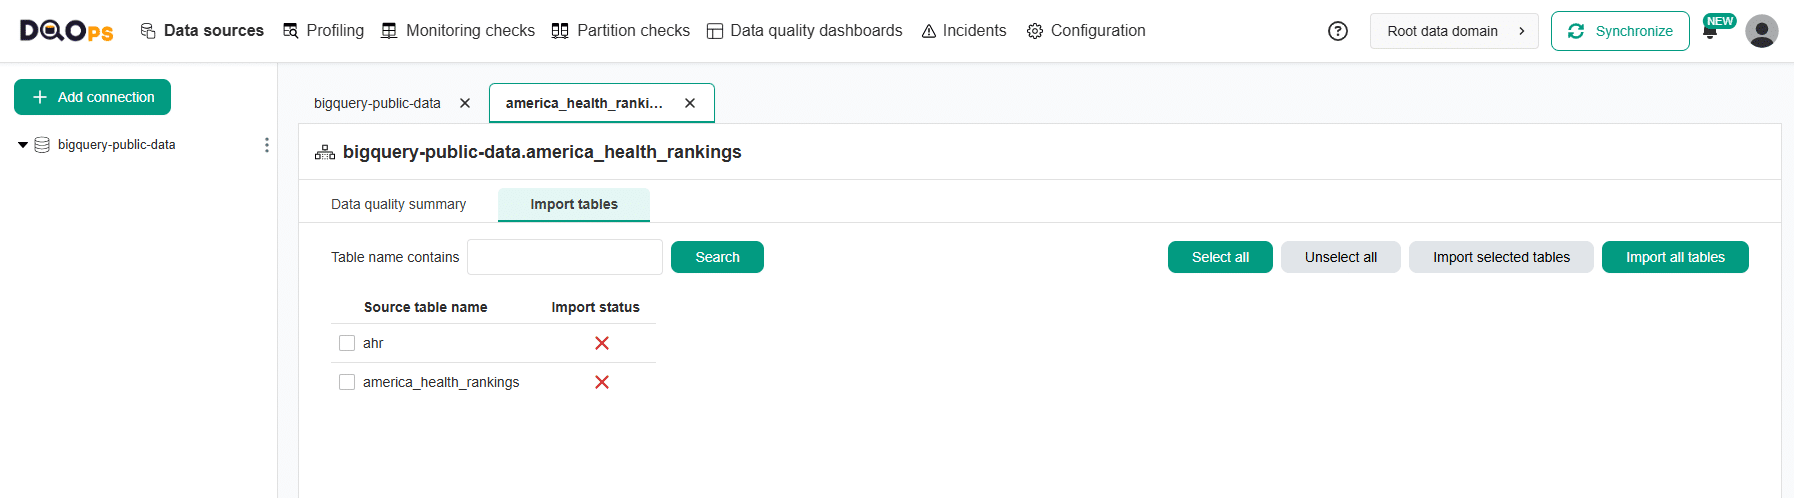1794x498 pixels.
Task: Open Data quality dashboards
Action: click(805, 31)
